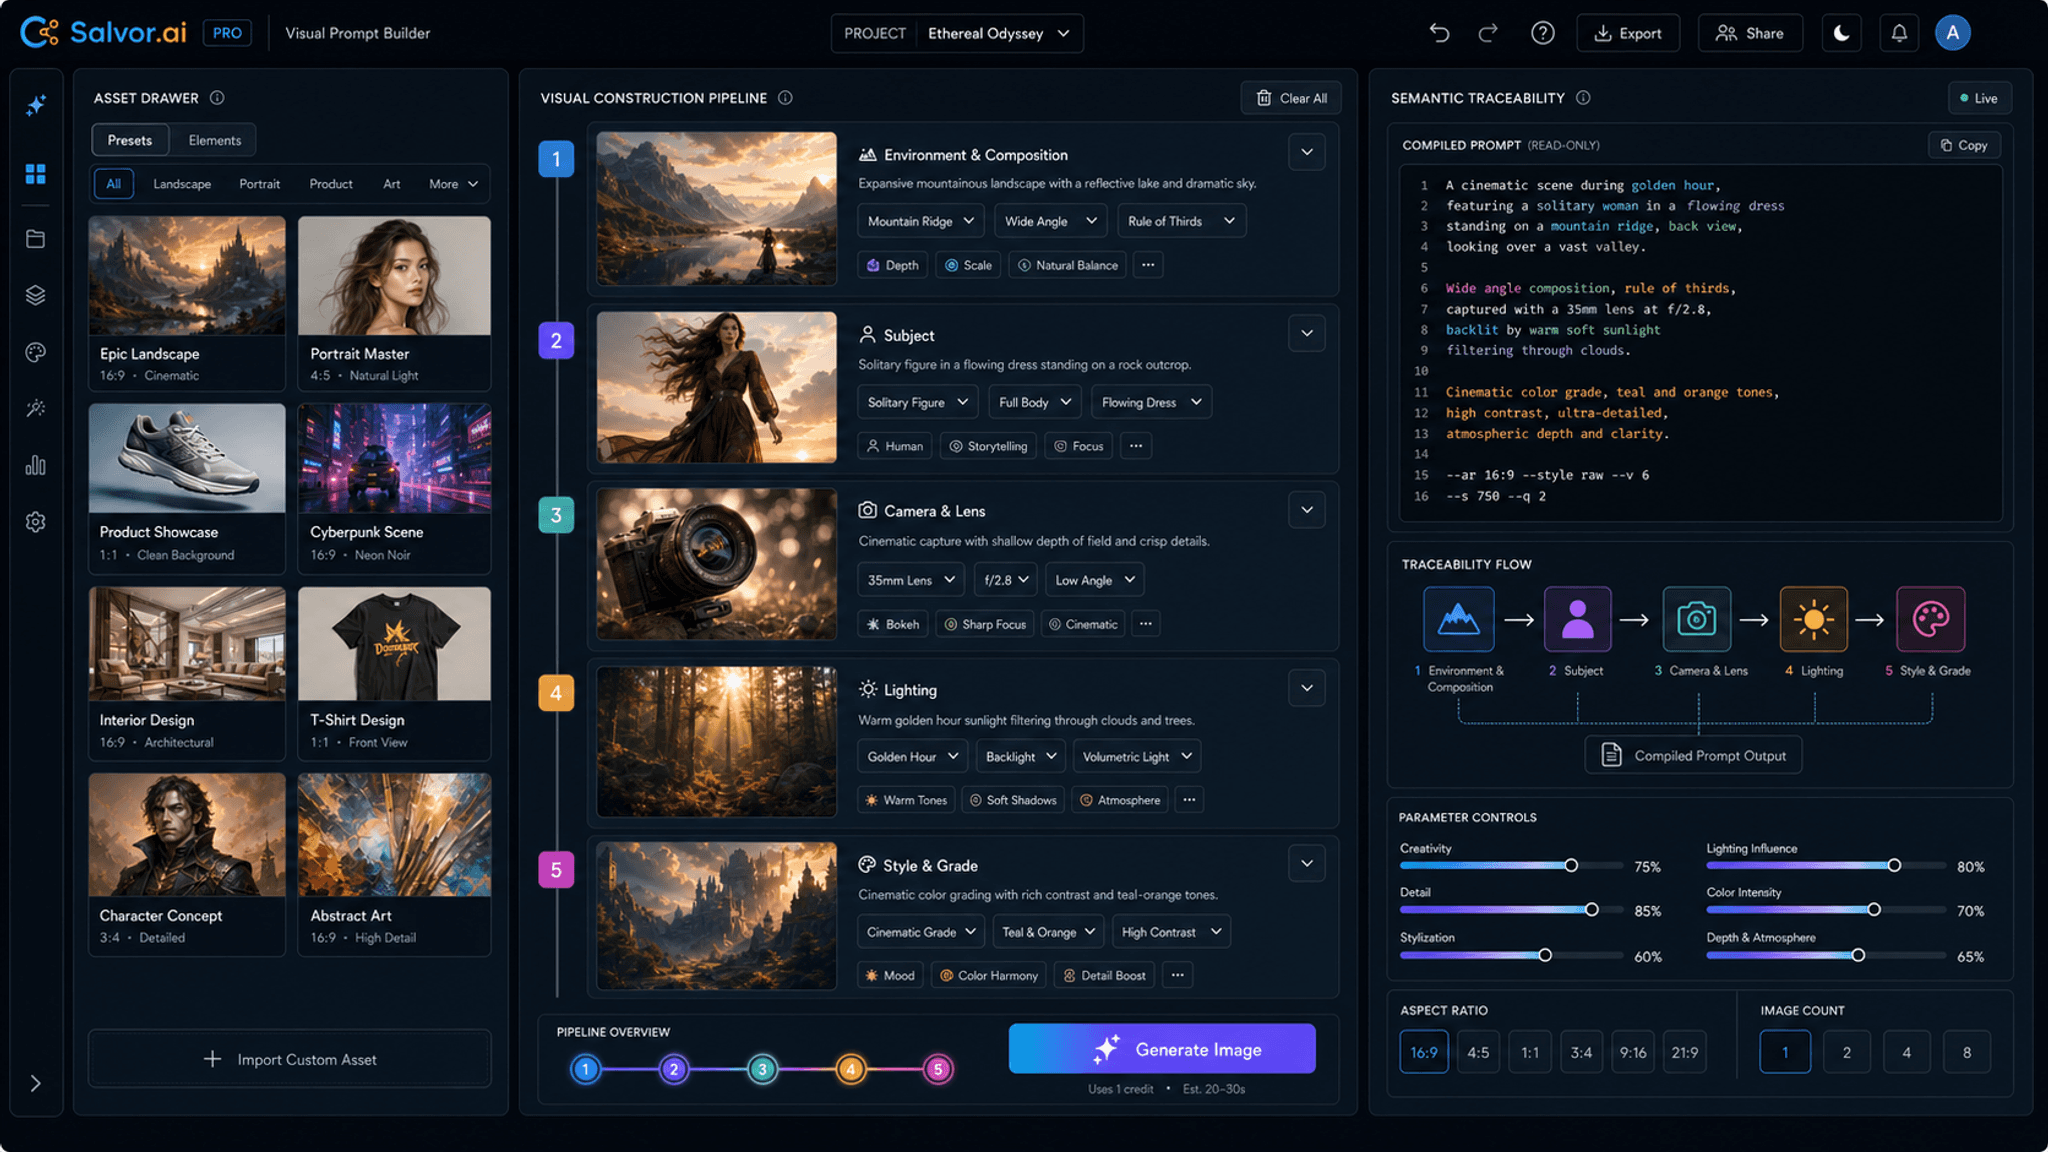Select 21:9 aspect ratio

(x=1685, y=1052)
